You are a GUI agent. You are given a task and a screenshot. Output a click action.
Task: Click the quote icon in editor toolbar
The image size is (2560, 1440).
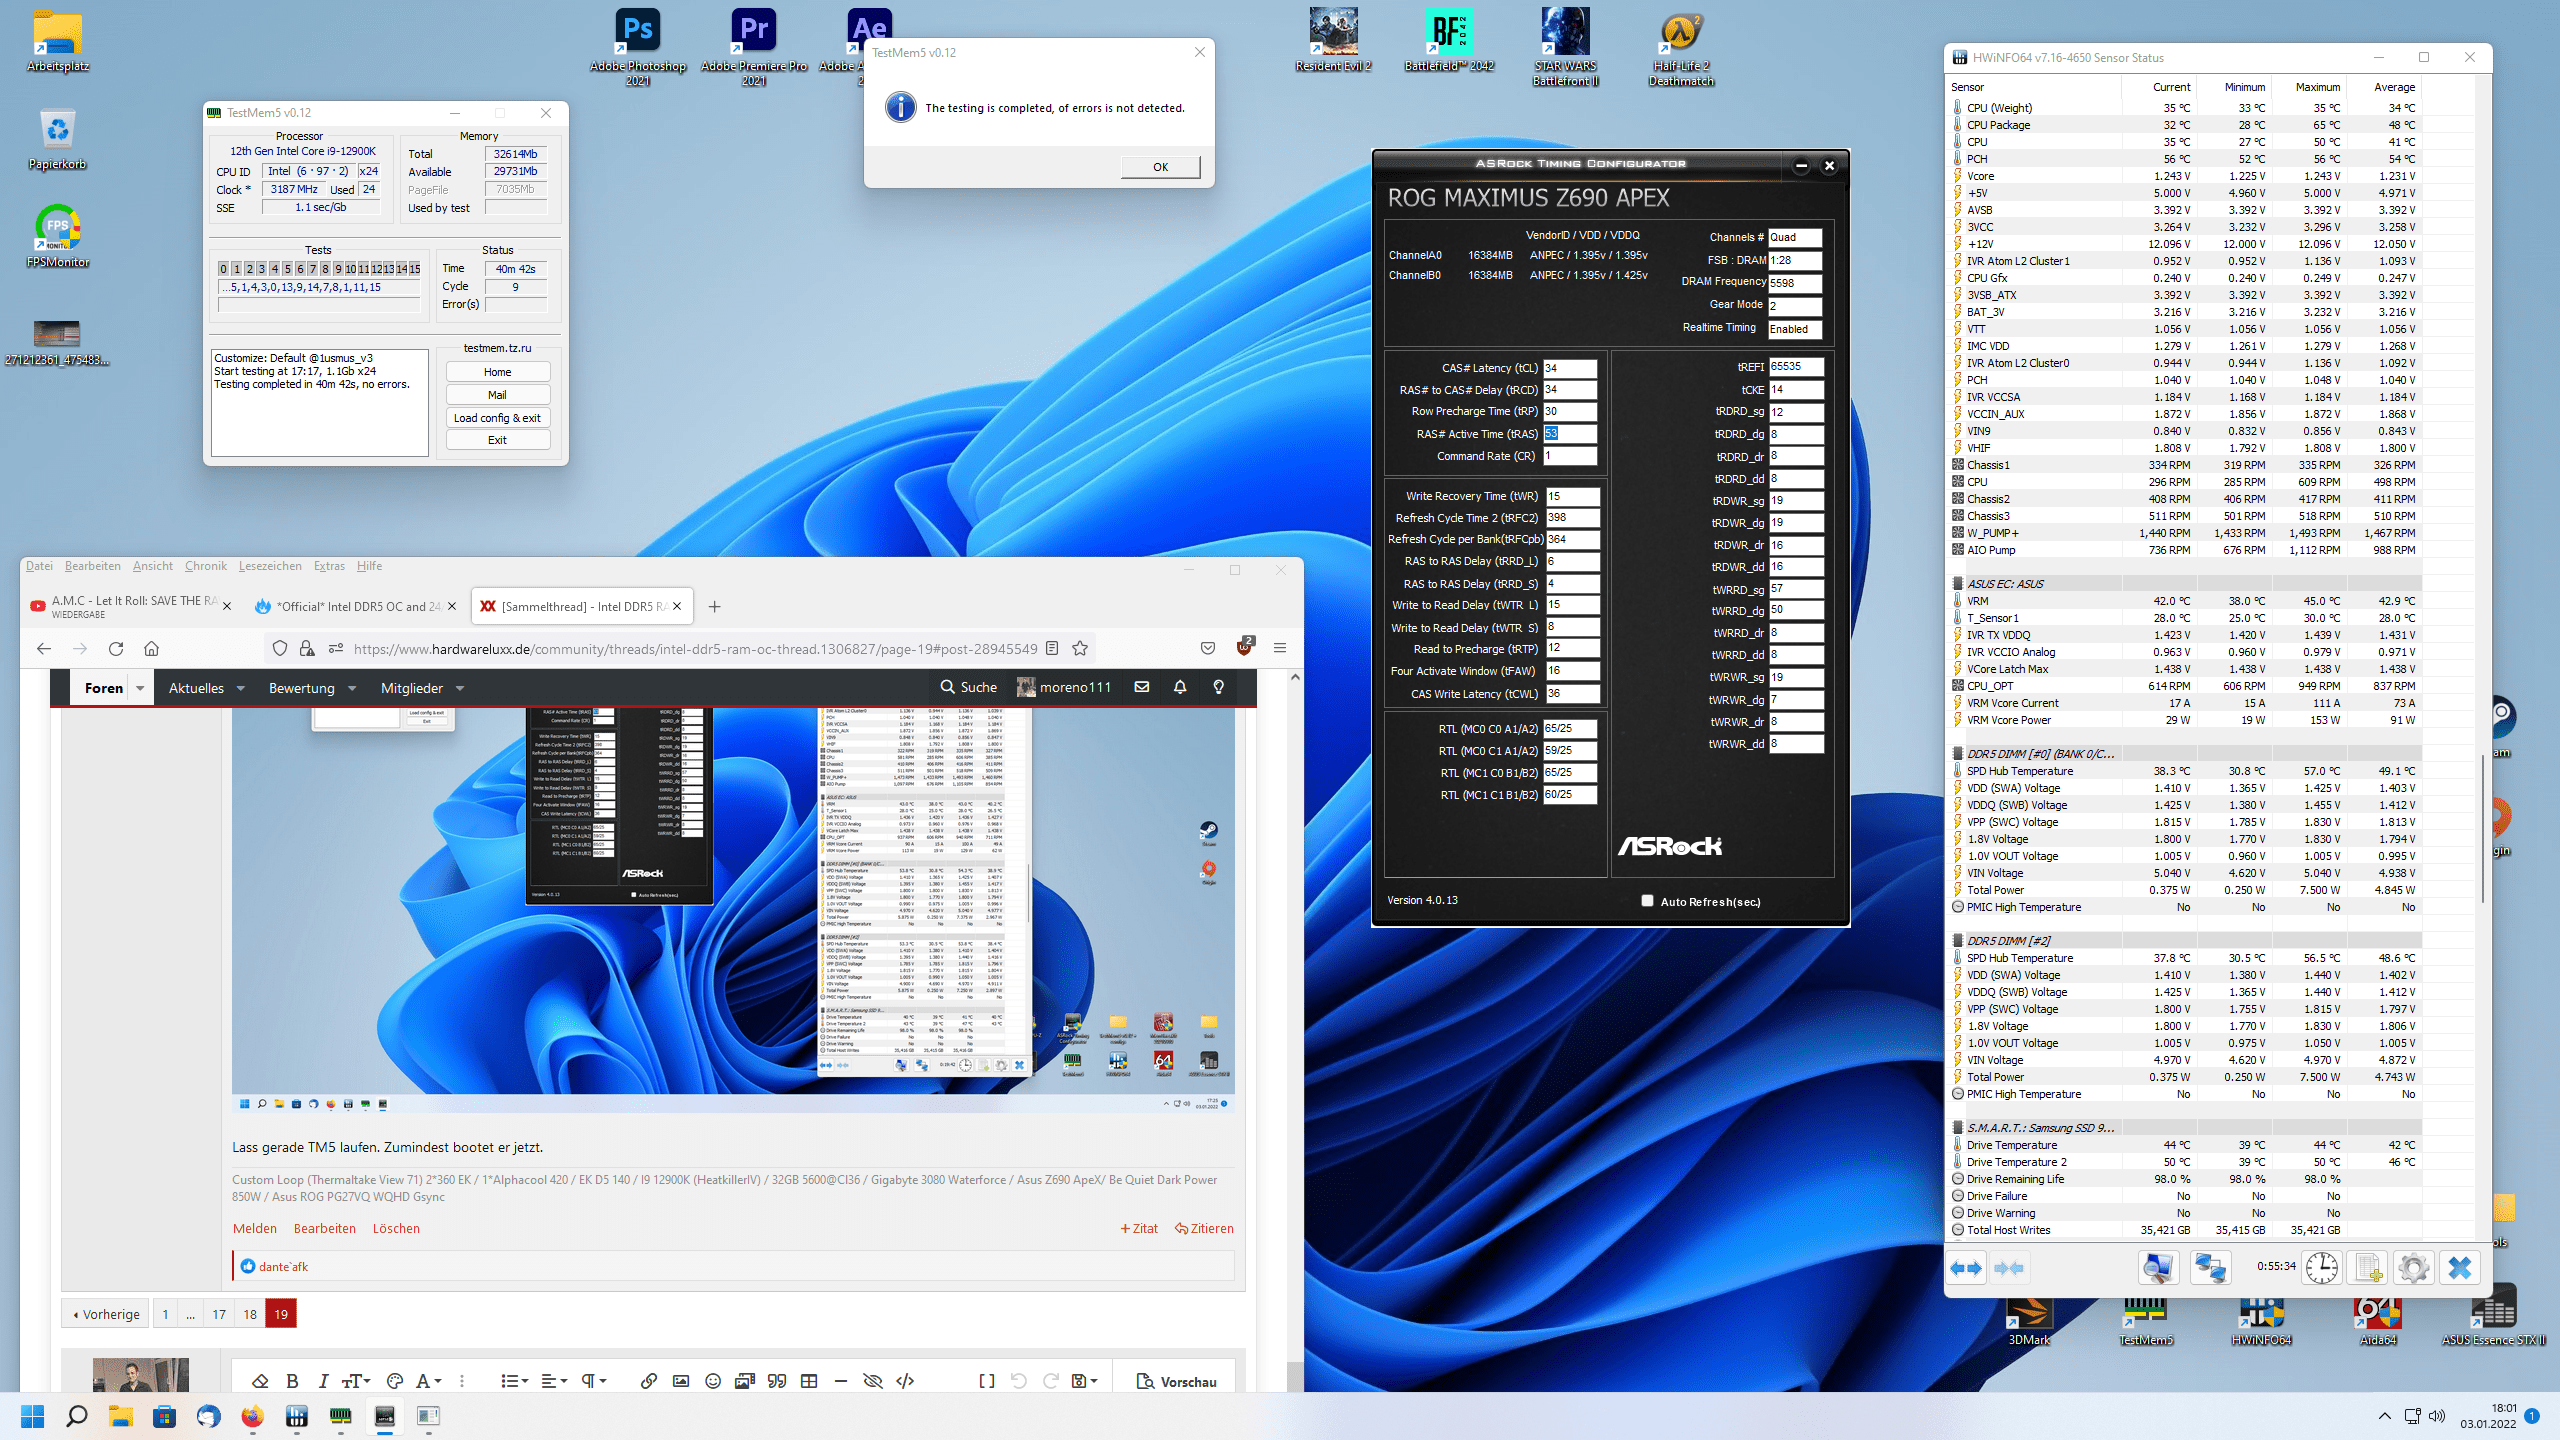[x=777, y=1381]
